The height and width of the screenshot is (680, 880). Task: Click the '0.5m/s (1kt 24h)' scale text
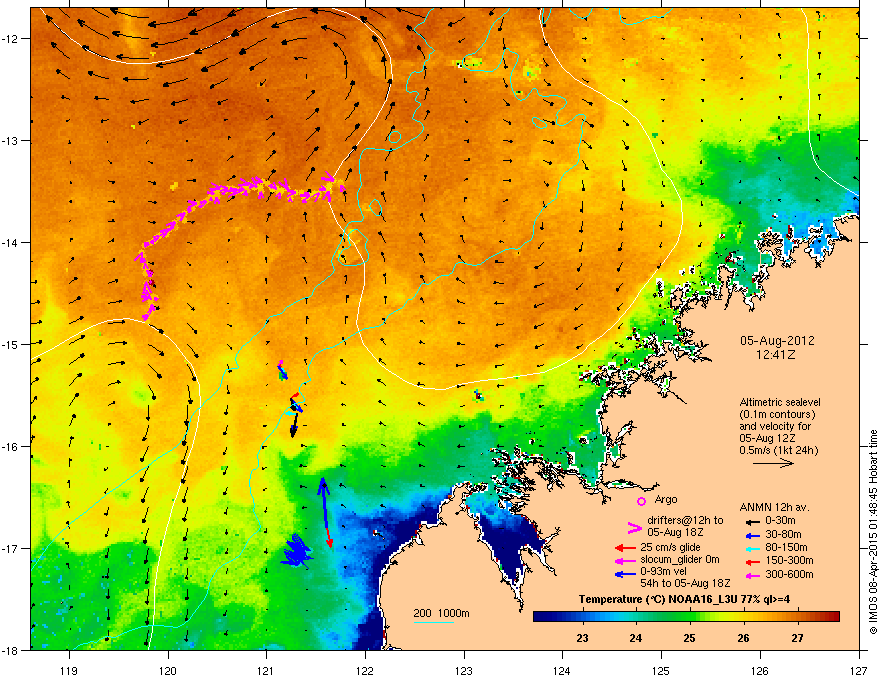[778, 450]
